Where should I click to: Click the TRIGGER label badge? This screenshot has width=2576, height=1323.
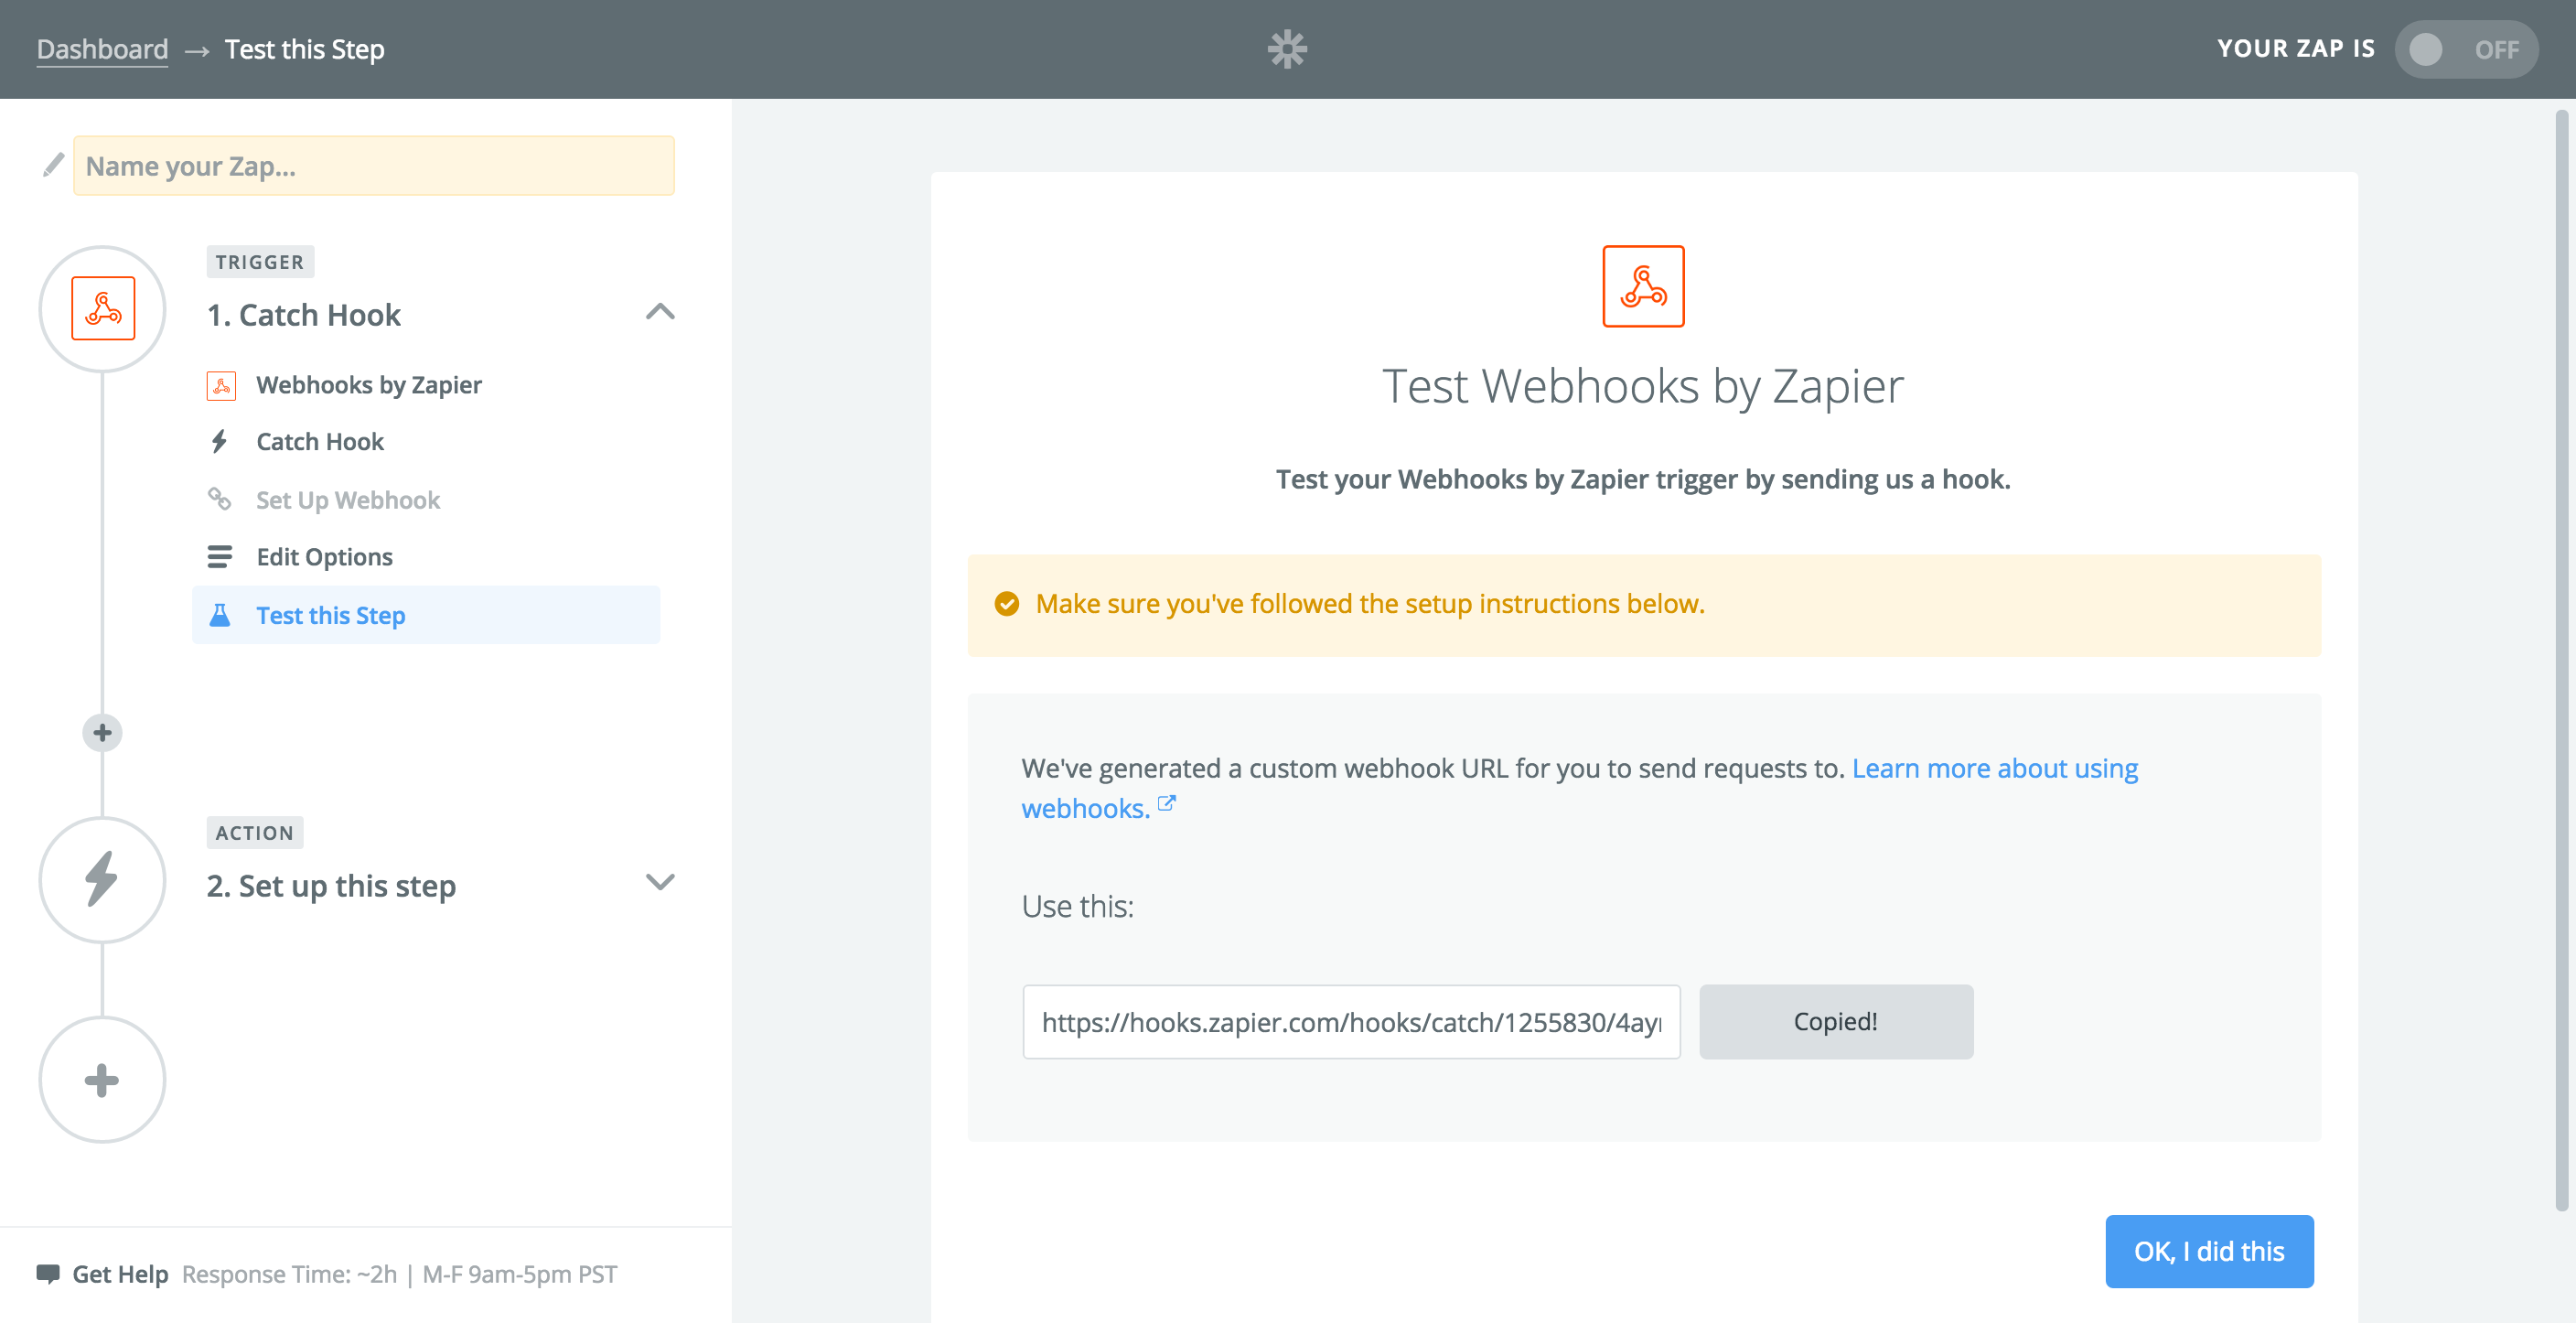coord(260,262)
